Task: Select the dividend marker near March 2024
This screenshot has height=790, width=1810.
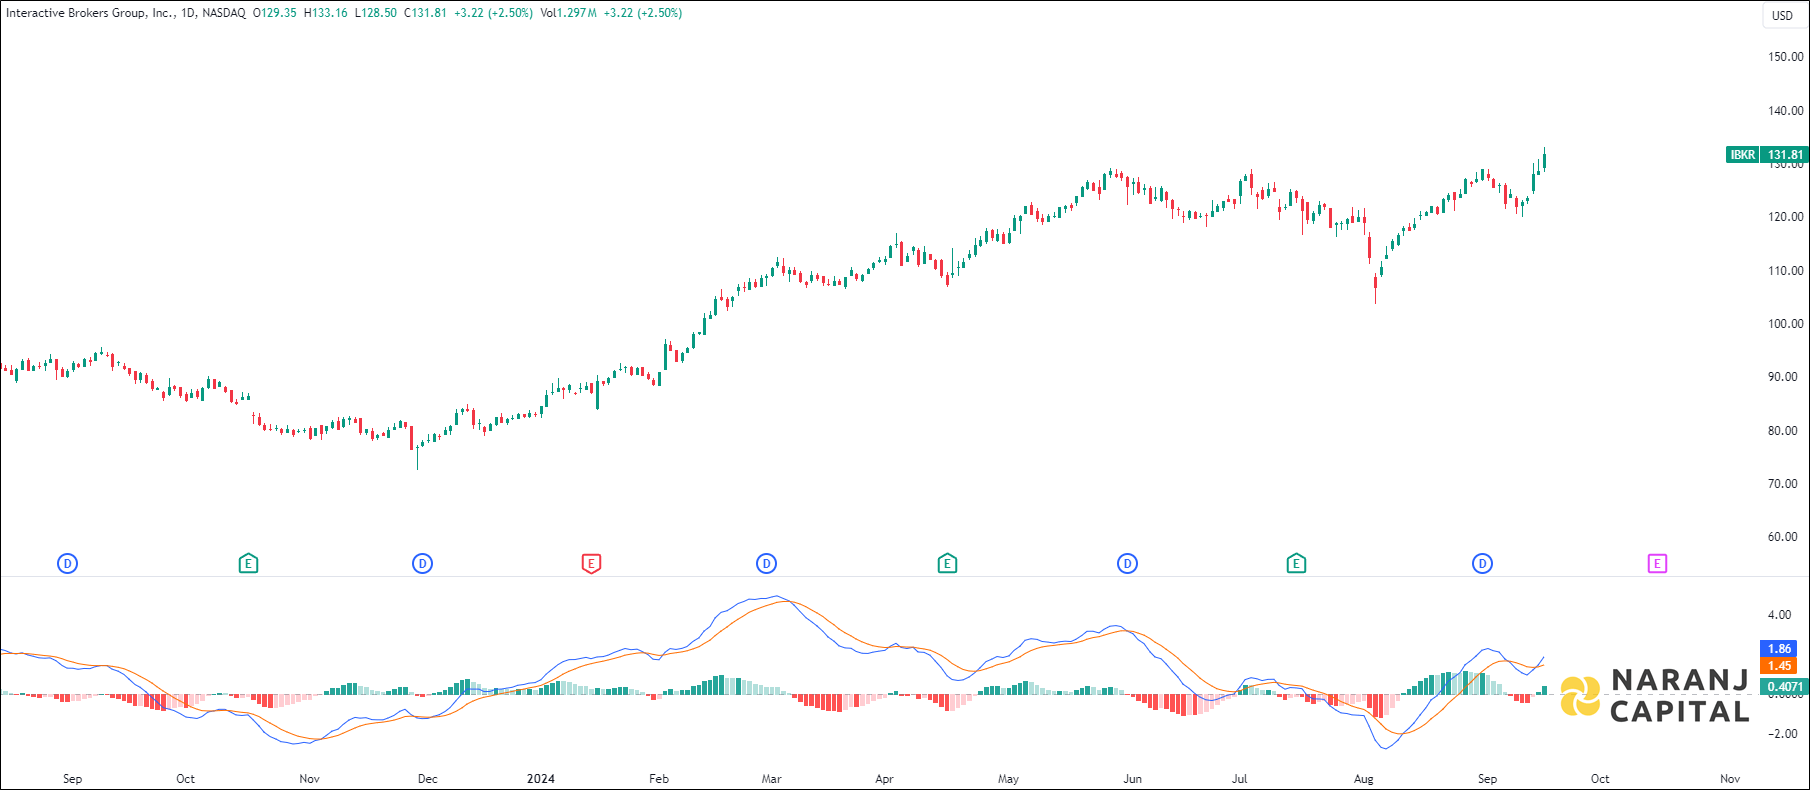Action: coord(767,564)
